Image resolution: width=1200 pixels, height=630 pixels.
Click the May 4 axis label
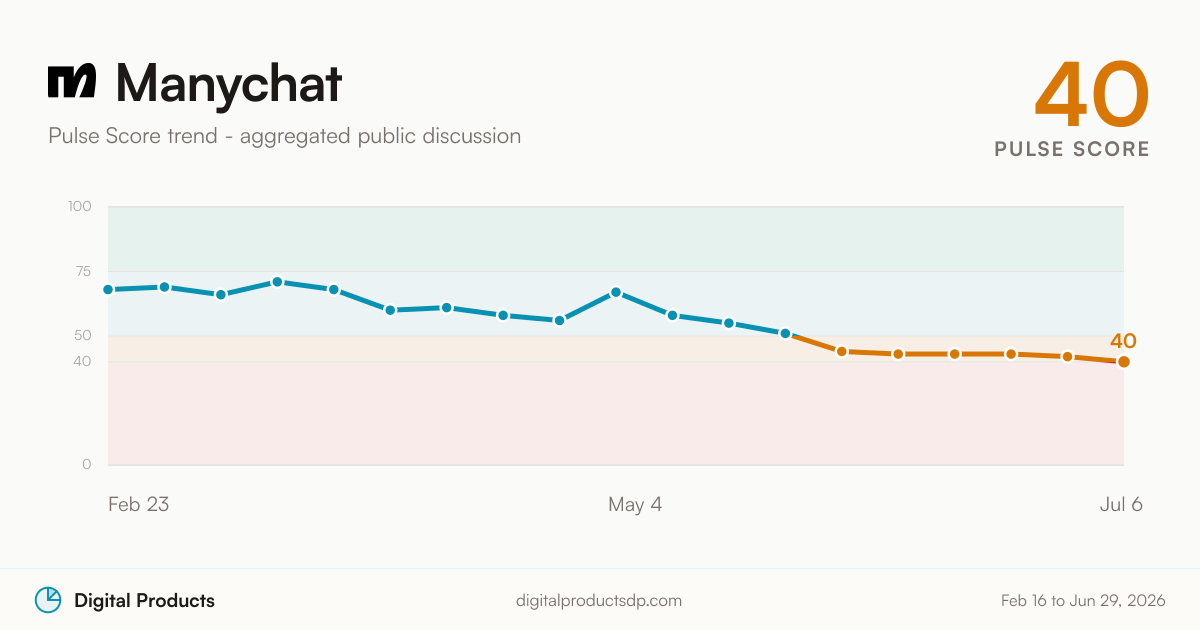[635, 504]
